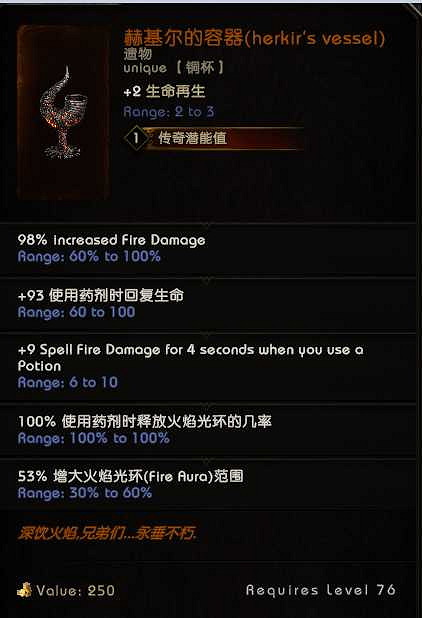The width and height of the screenshot is (422, 618).
Task: Click the Range: 60 to 100 text
Action: click(76, 312)
